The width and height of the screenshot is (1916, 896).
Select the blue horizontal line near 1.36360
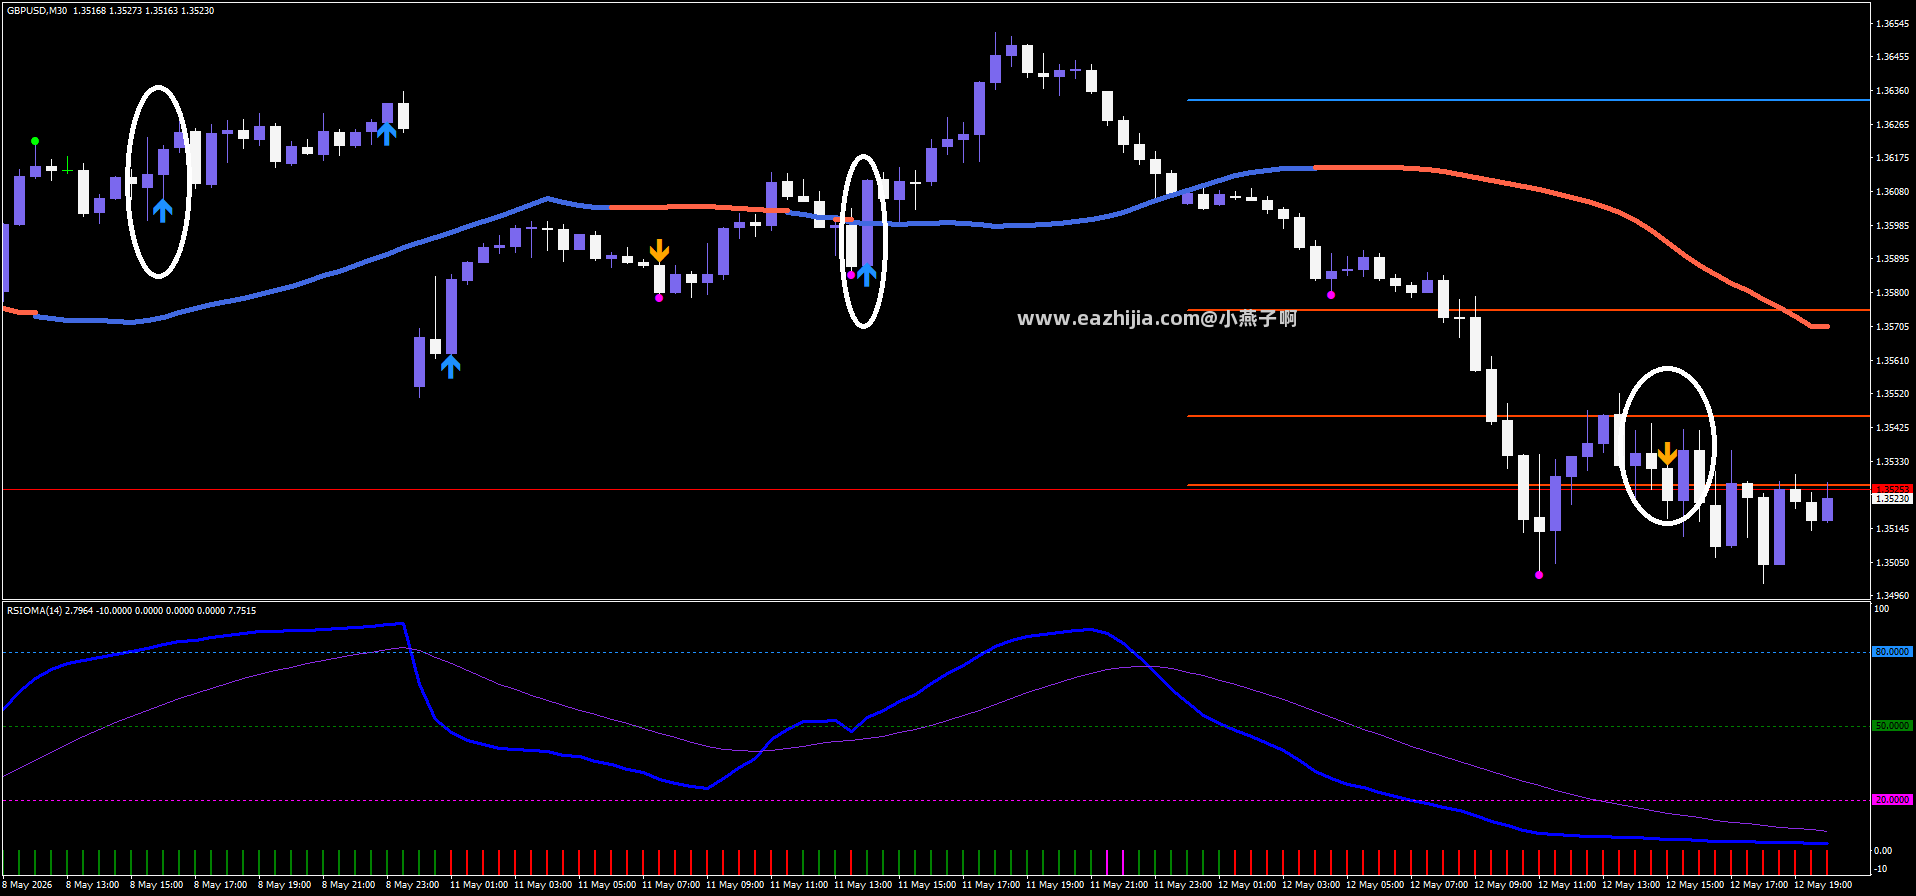coord(1528,100)
